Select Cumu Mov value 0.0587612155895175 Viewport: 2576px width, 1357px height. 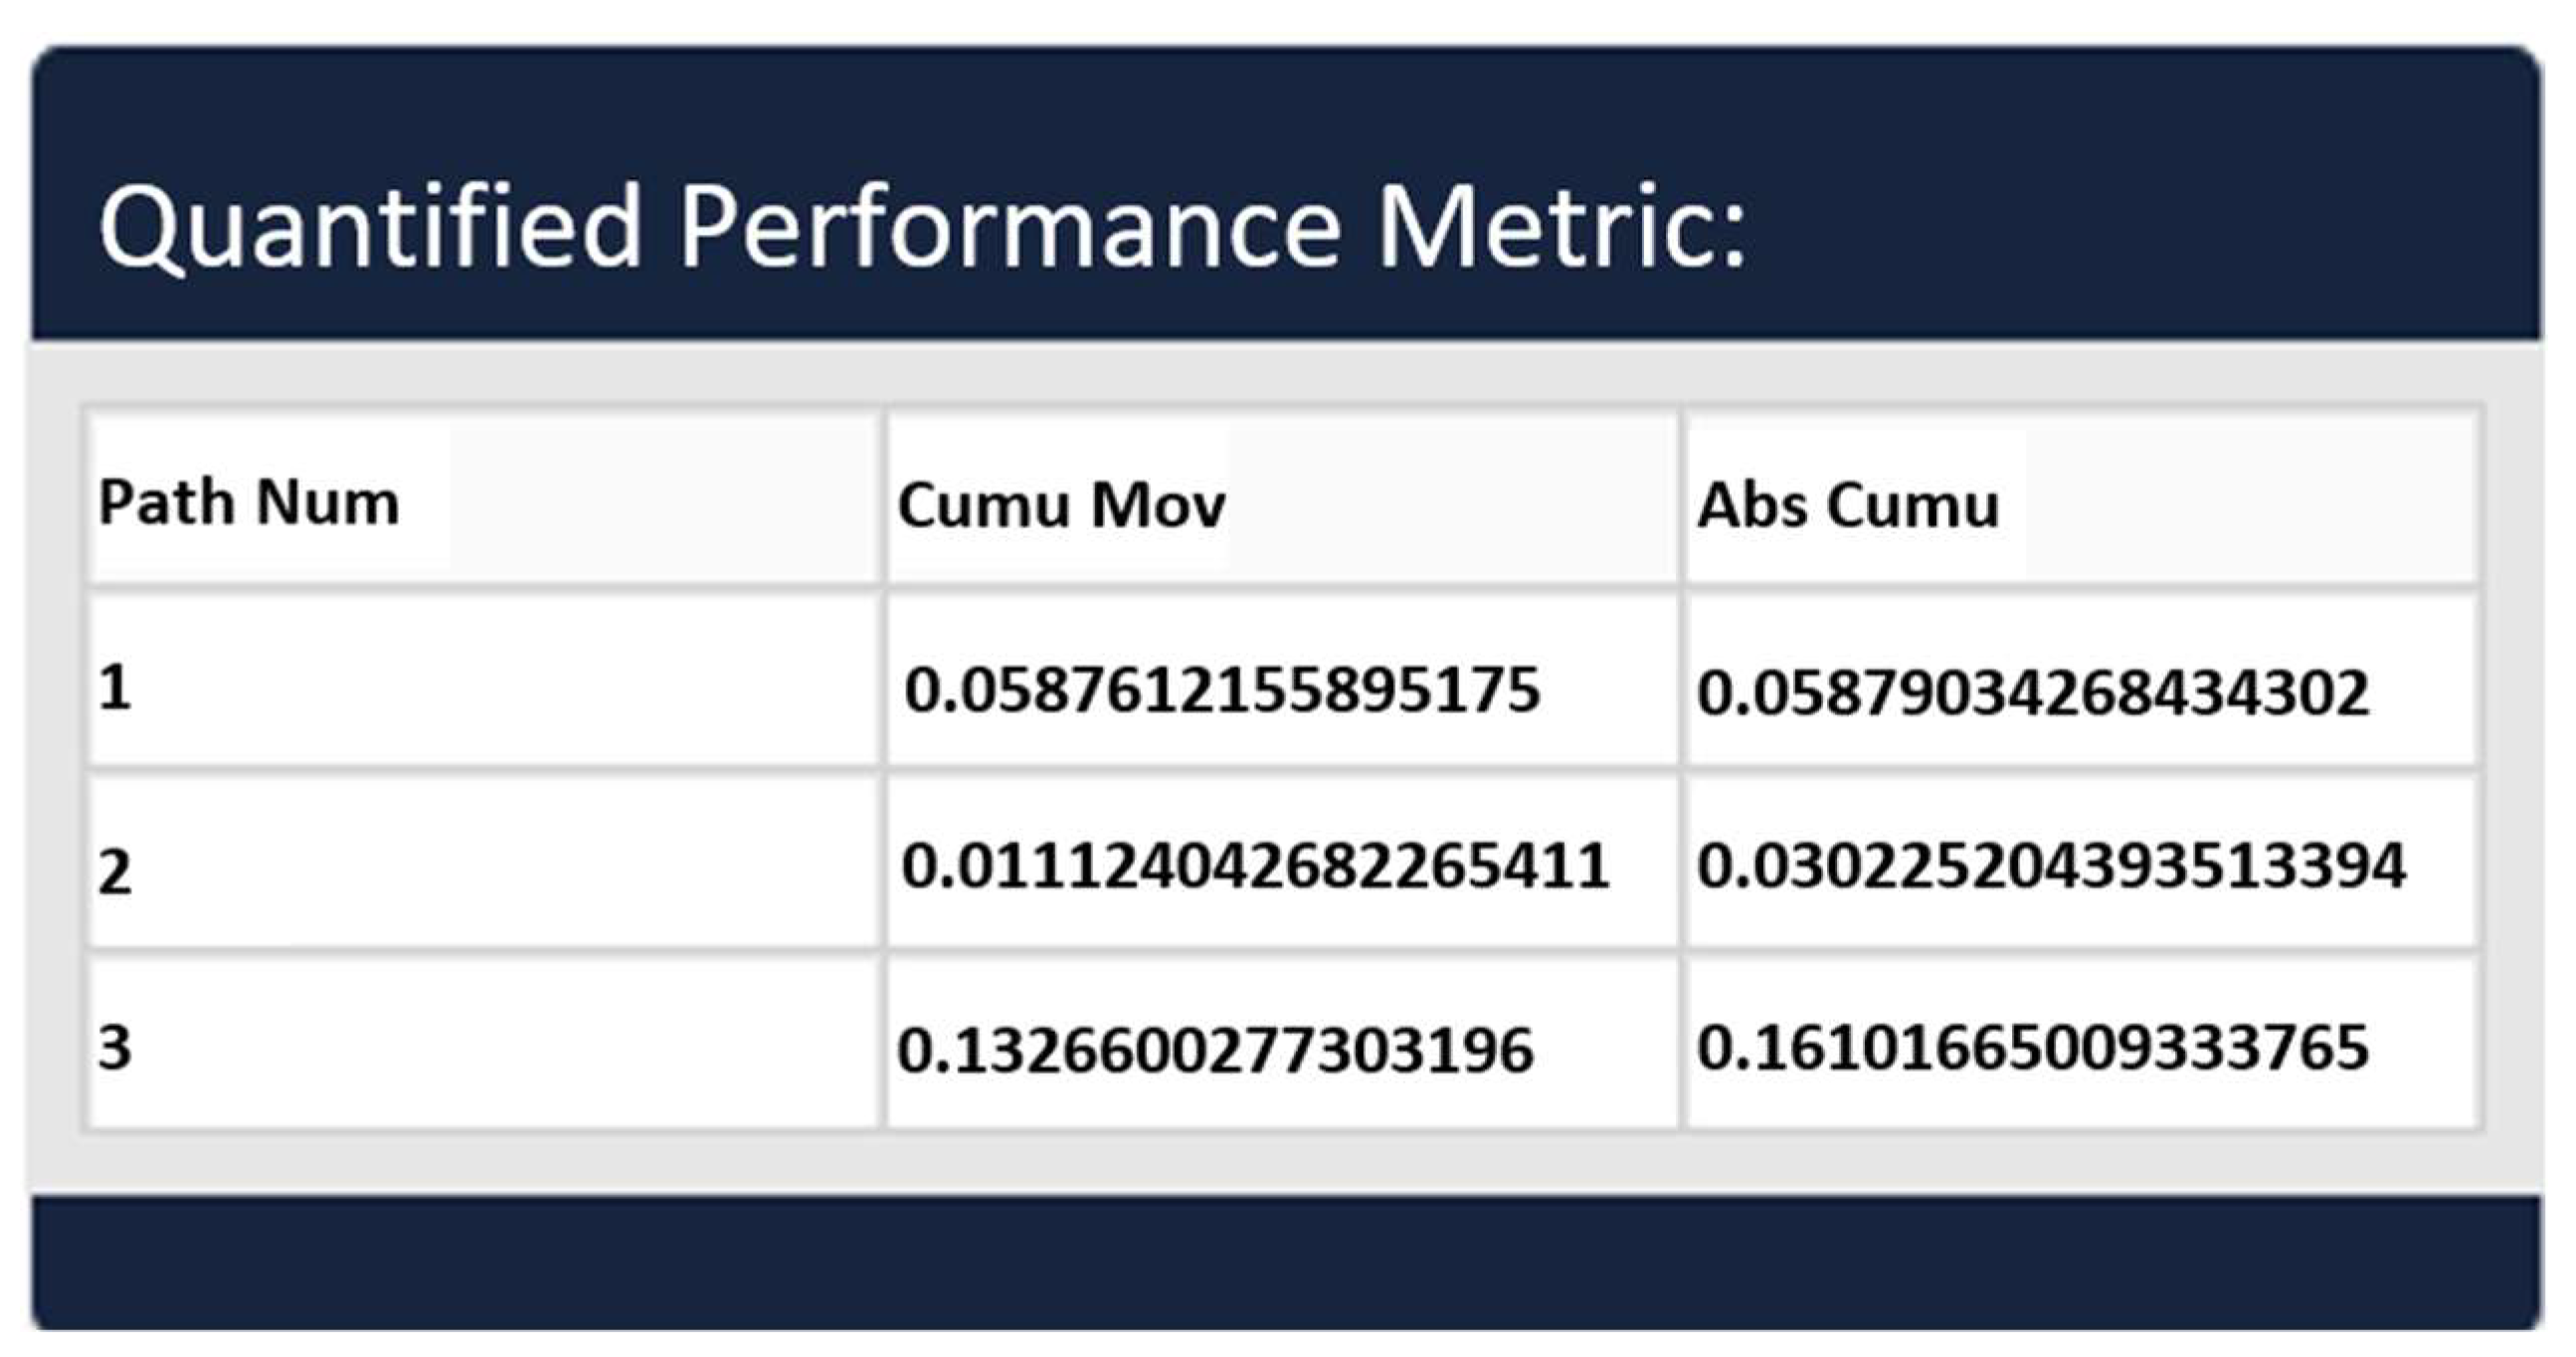[1221, 690]
